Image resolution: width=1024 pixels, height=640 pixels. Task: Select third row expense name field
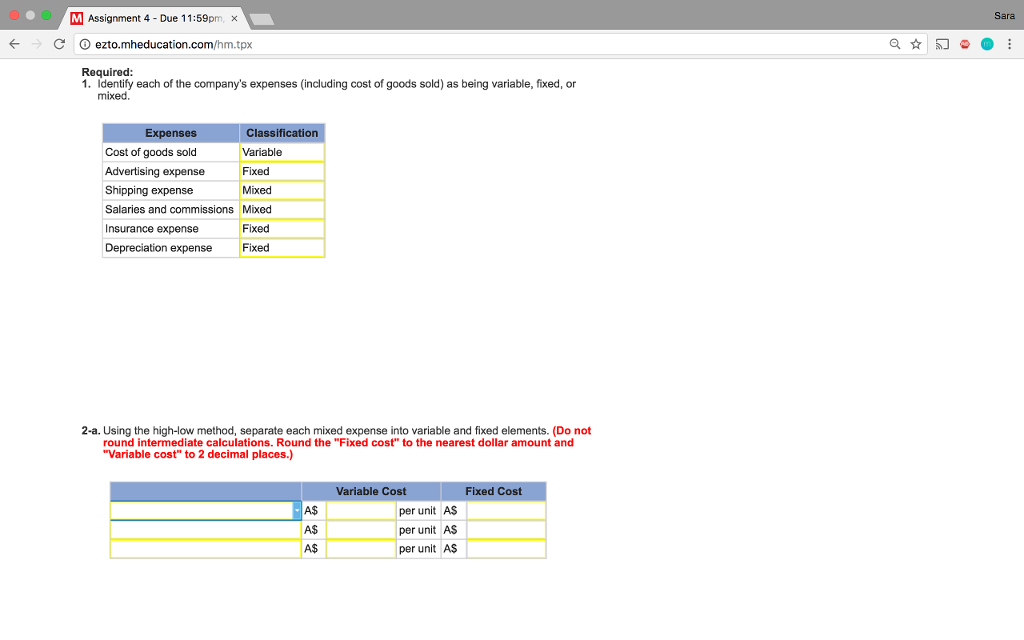click(x=206, y=549)
